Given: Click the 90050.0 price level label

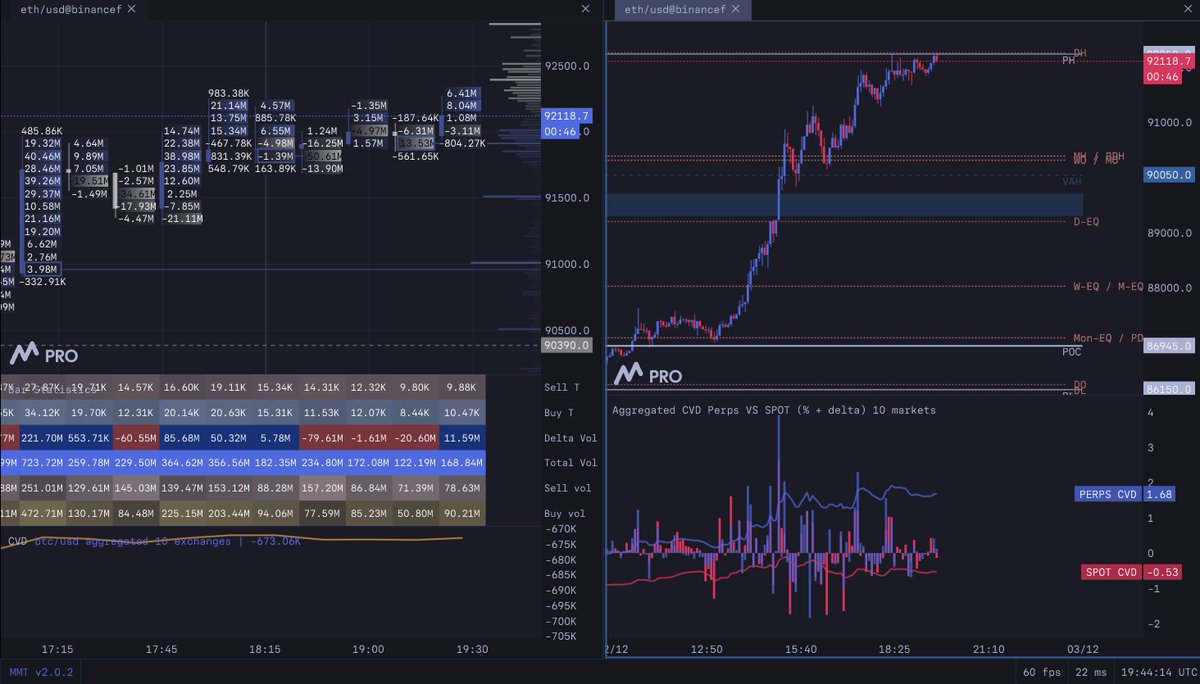Looking at the screenshot, I should coord(1170,174).
